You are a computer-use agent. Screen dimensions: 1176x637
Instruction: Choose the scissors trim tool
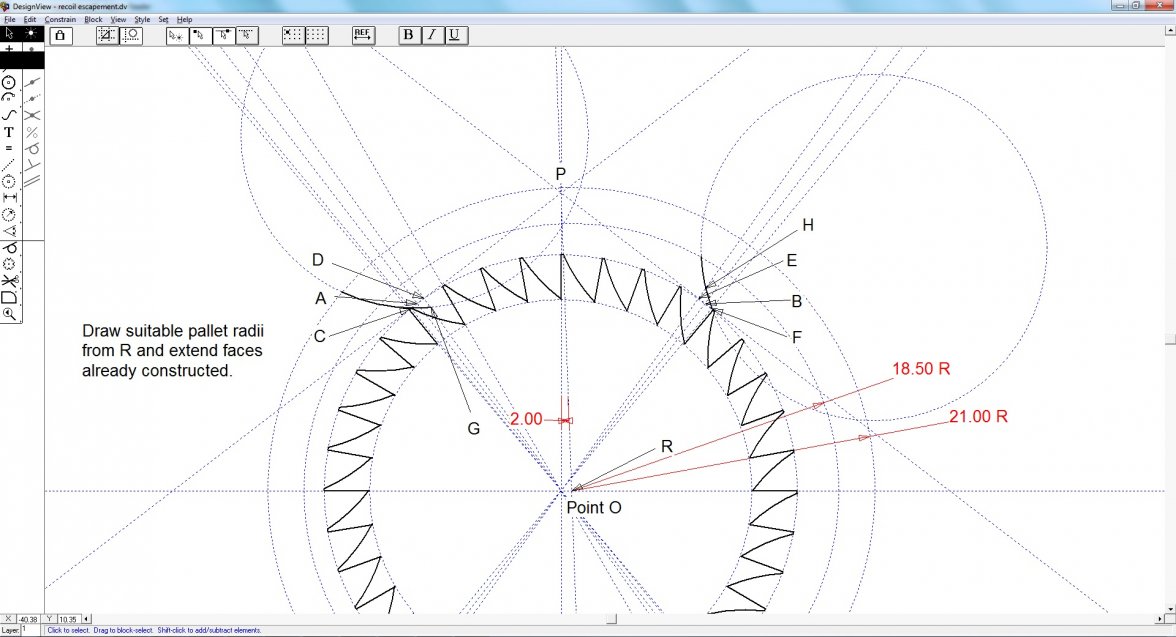pyautogui.click(x=10, y=281)
